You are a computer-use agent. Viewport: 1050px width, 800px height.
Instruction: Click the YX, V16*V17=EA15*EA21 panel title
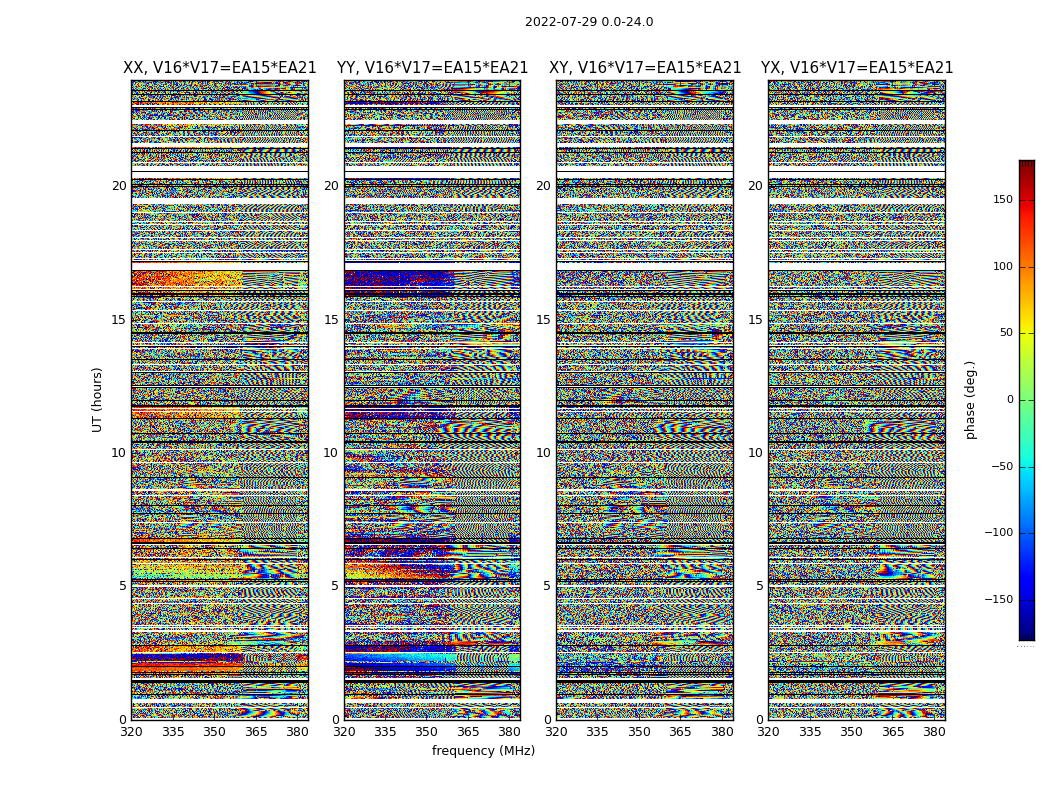[x=857, y=68]
